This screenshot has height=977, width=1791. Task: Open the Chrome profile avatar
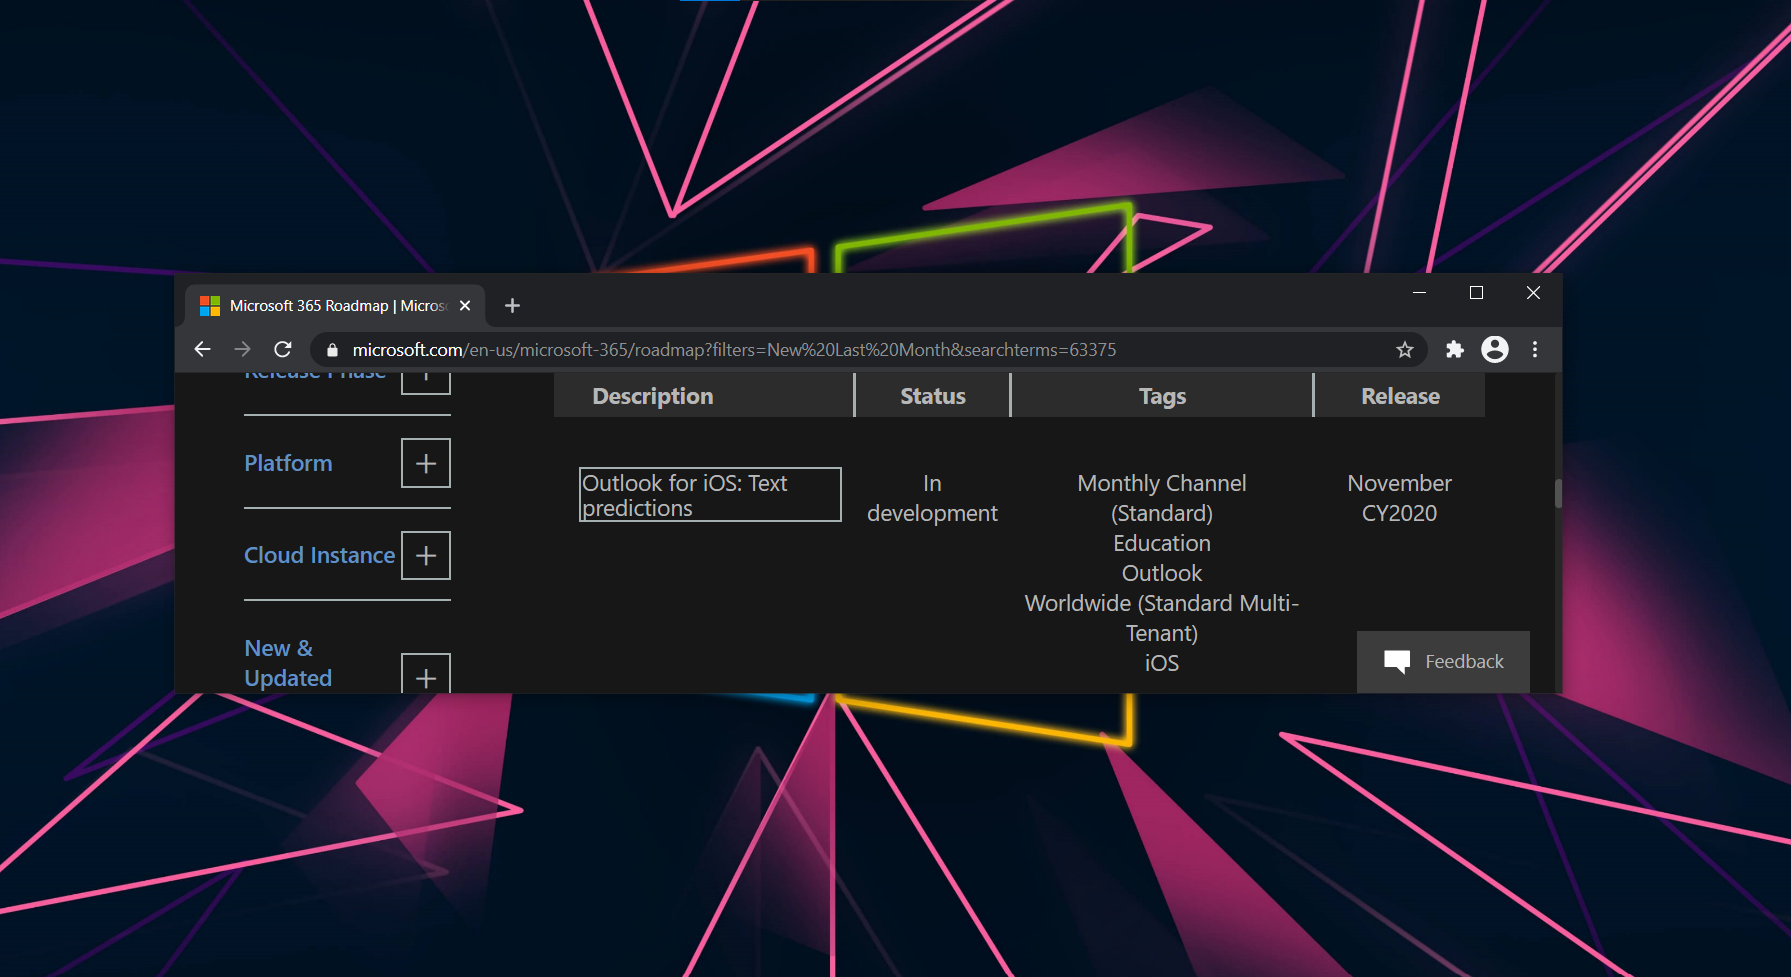pos(1495,349)
